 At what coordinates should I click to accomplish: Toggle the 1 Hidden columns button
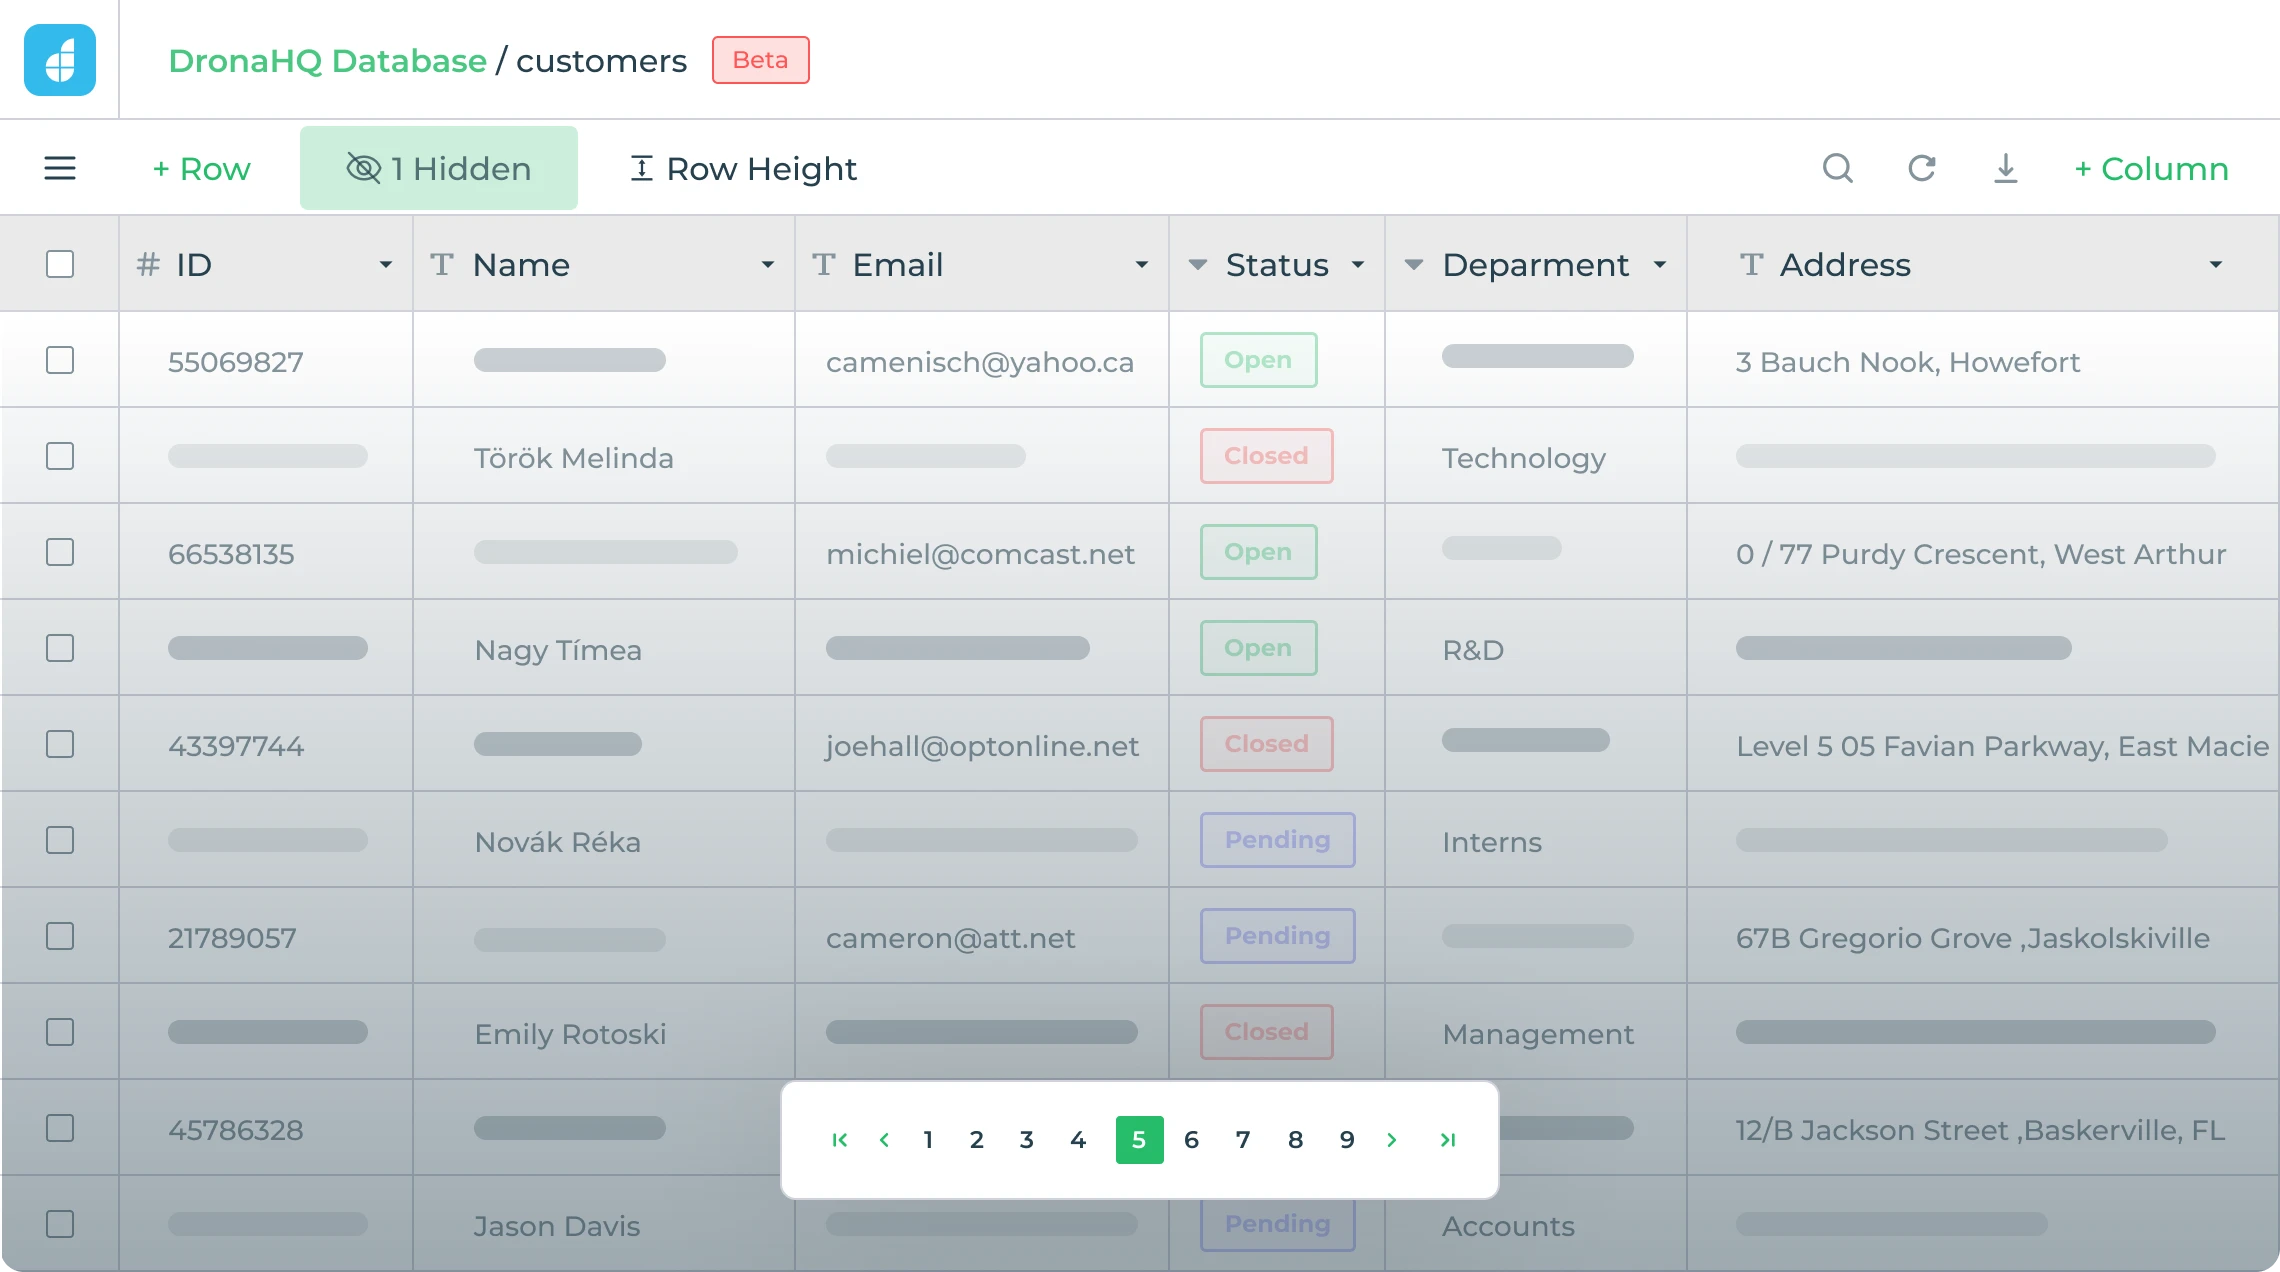click(x=439, y=168)
